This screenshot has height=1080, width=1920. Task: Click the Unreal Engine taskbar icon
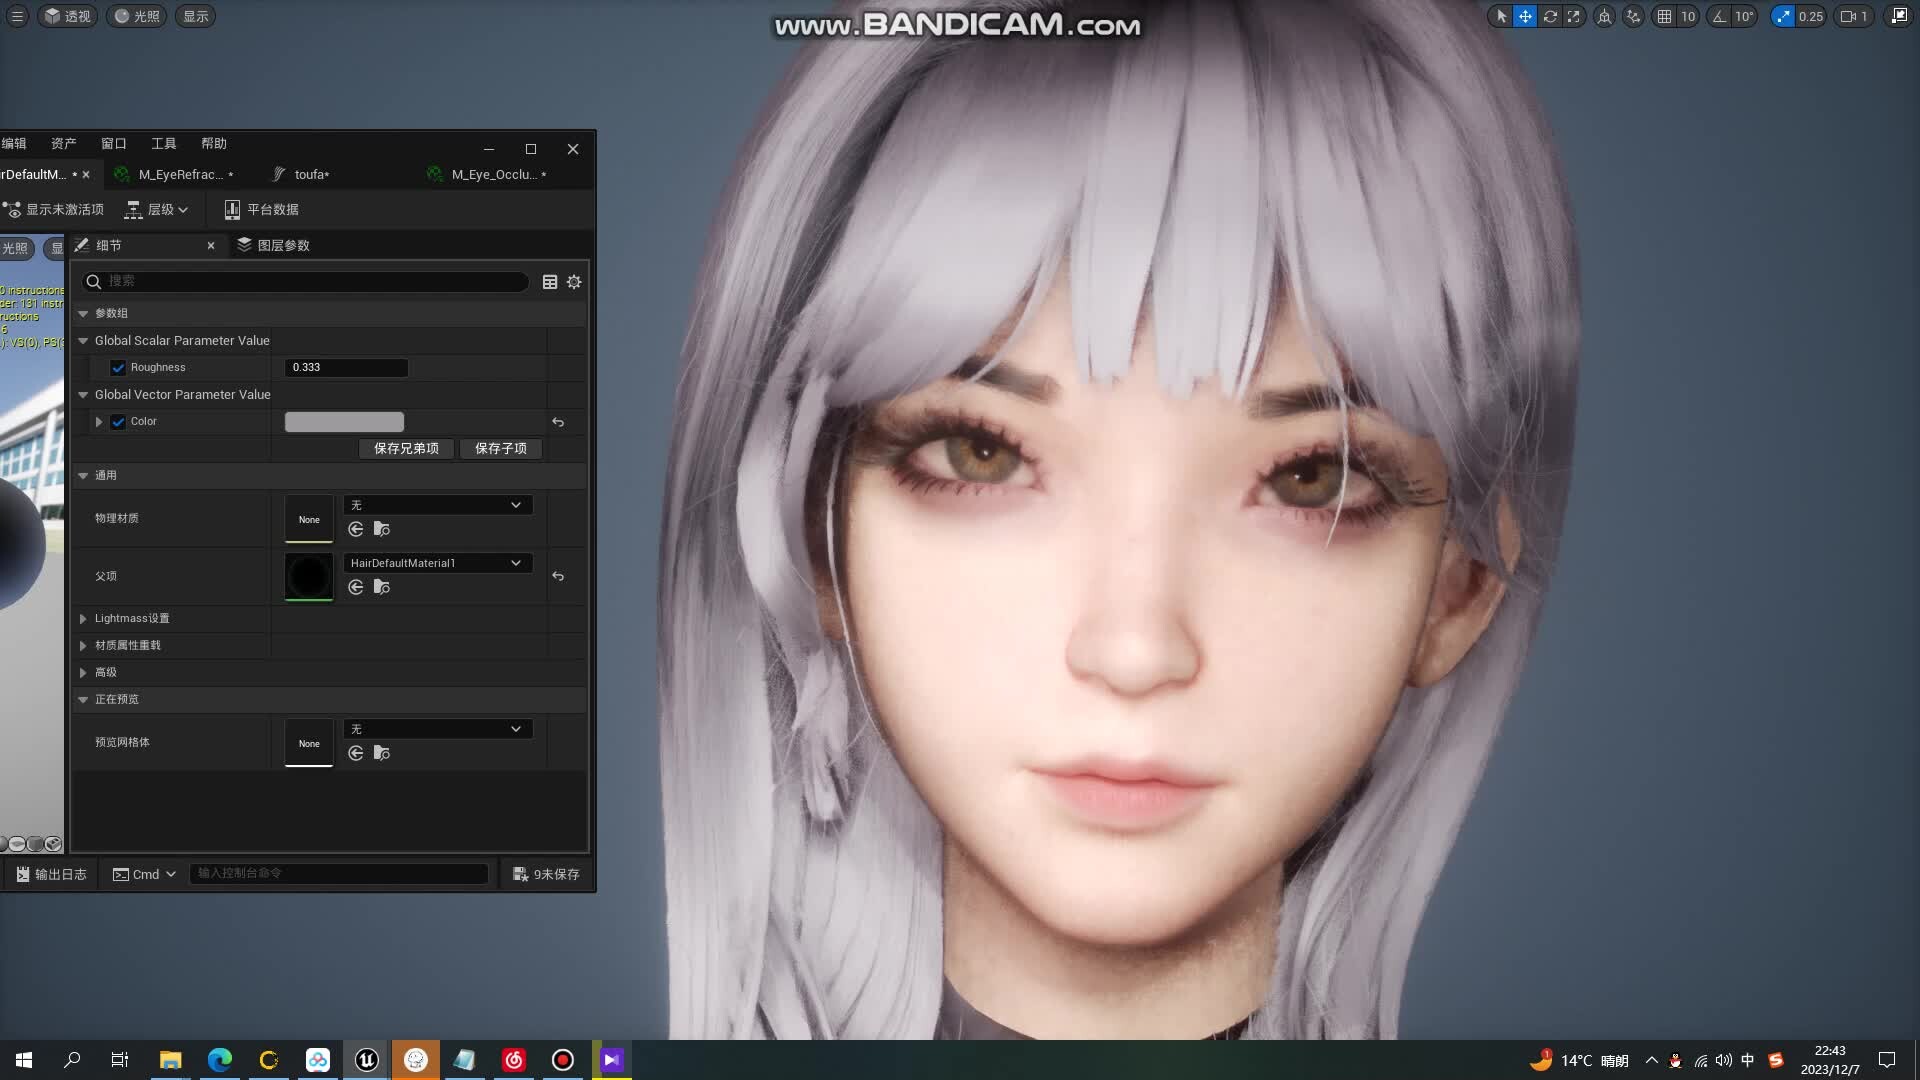367,1059
